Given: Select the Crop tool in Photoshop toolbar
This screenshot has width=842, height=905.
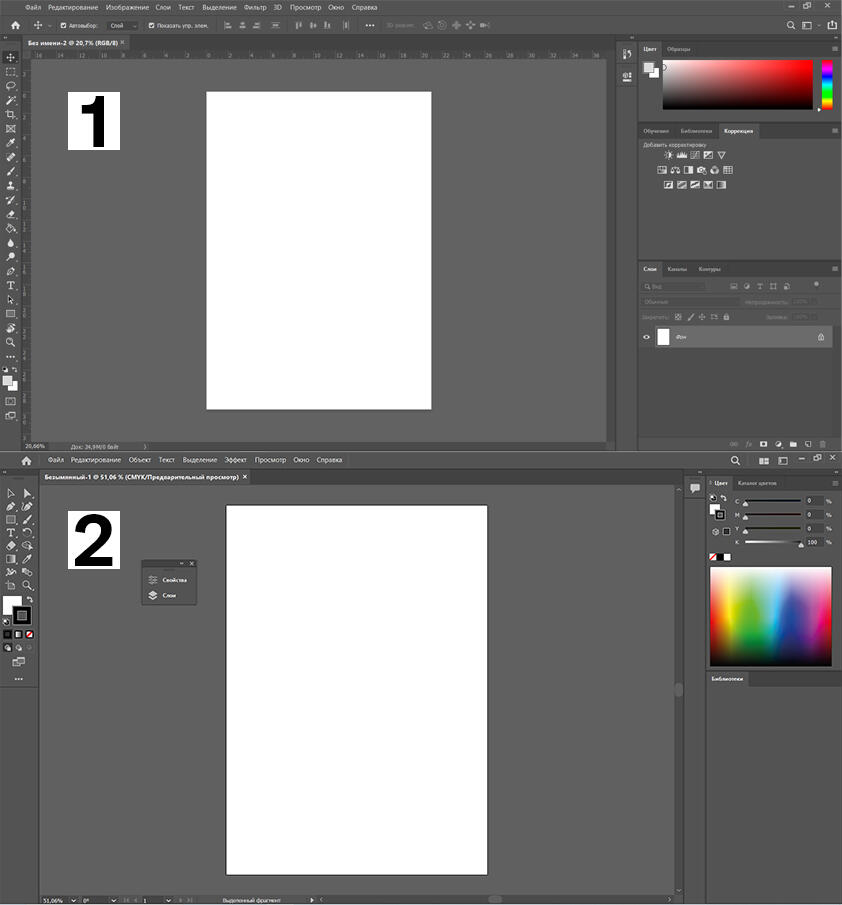Looking at the screenshot, I should (x=10, y=115).
